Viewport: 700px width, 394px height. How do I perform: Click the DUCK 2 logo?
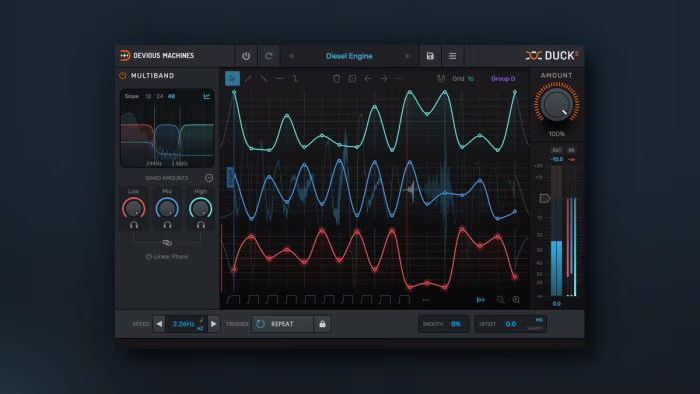point(552,56)
